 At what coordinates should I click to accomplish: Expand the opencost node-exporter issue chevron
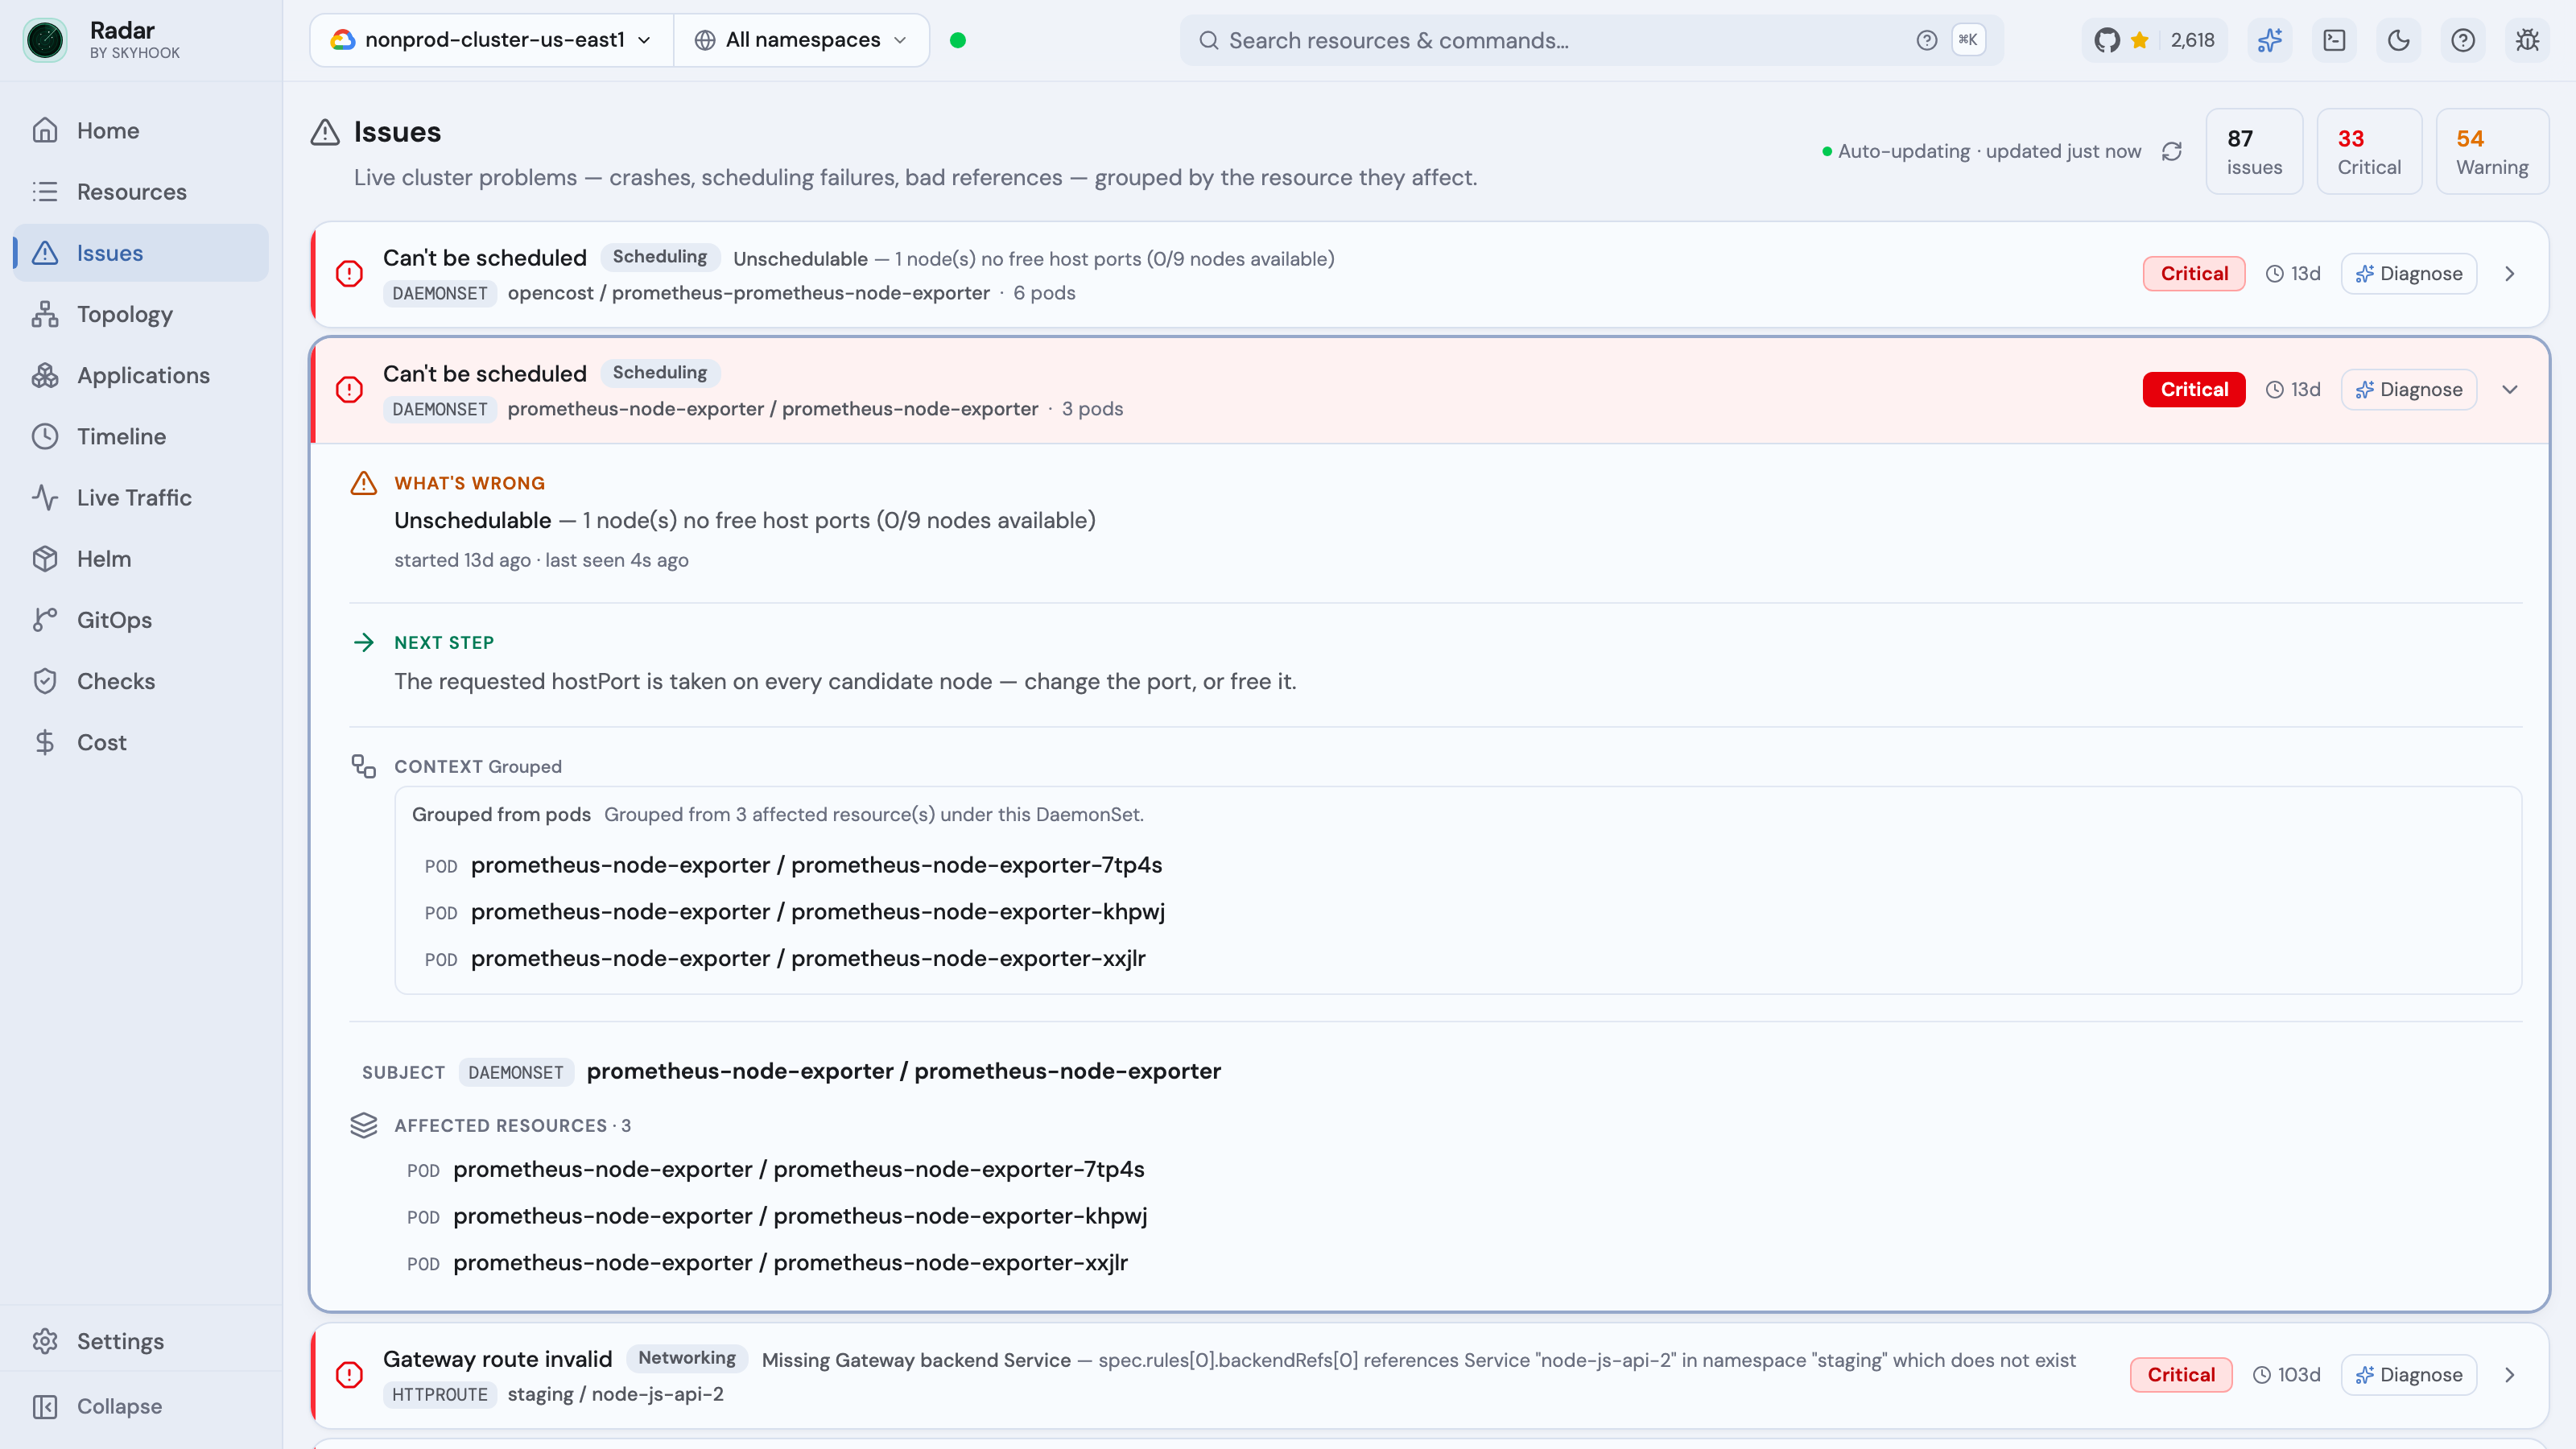pos(2509,274)
